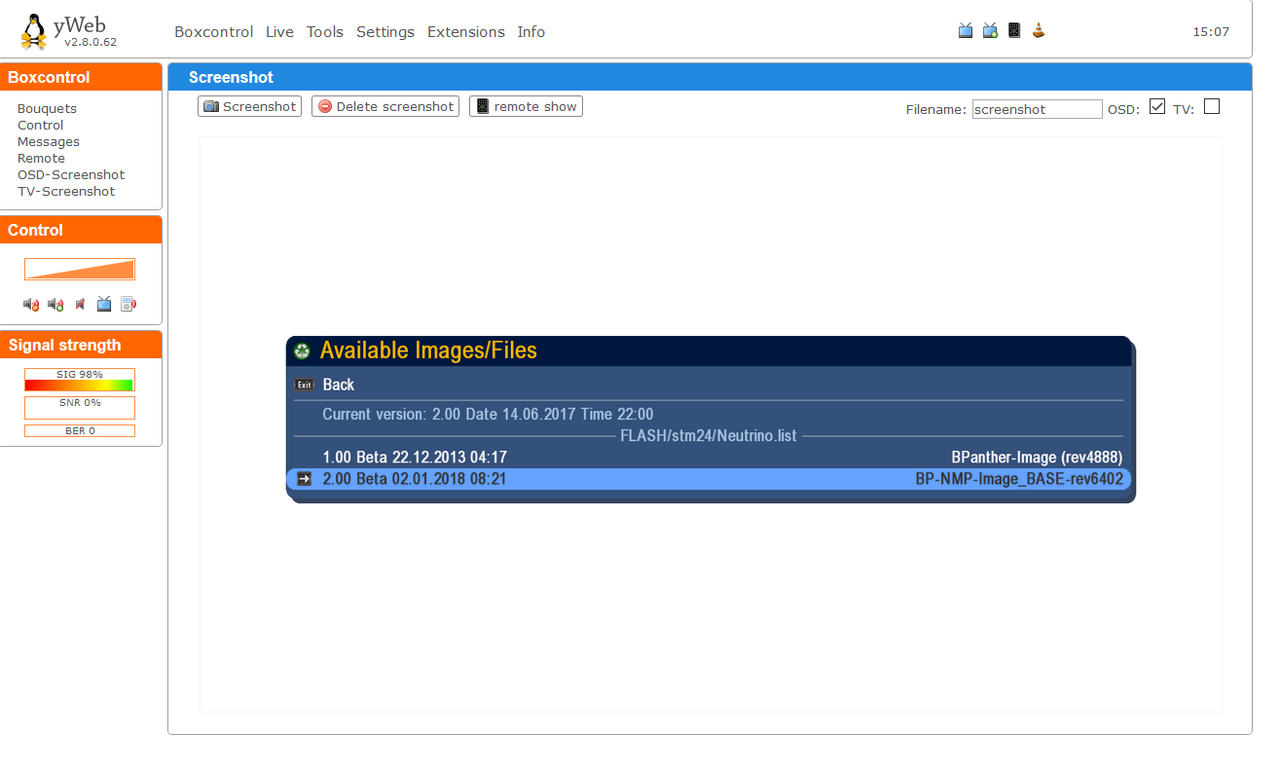This screenshot has width=1280, height=773.
Task: Click the SIG 98% signal bar
Action: click(x=79, y=379)
